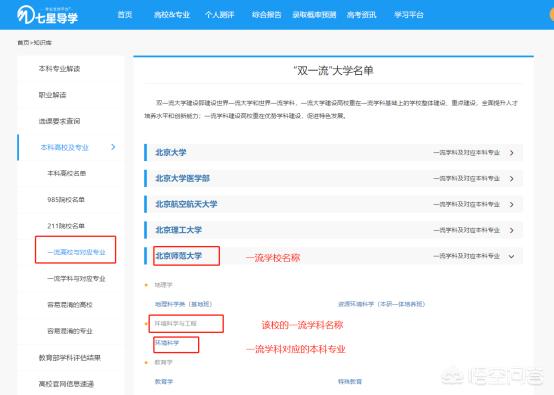Open the 学习平台 nav item
The width and height of the screenshot is (554, 395).
[409, 15]
